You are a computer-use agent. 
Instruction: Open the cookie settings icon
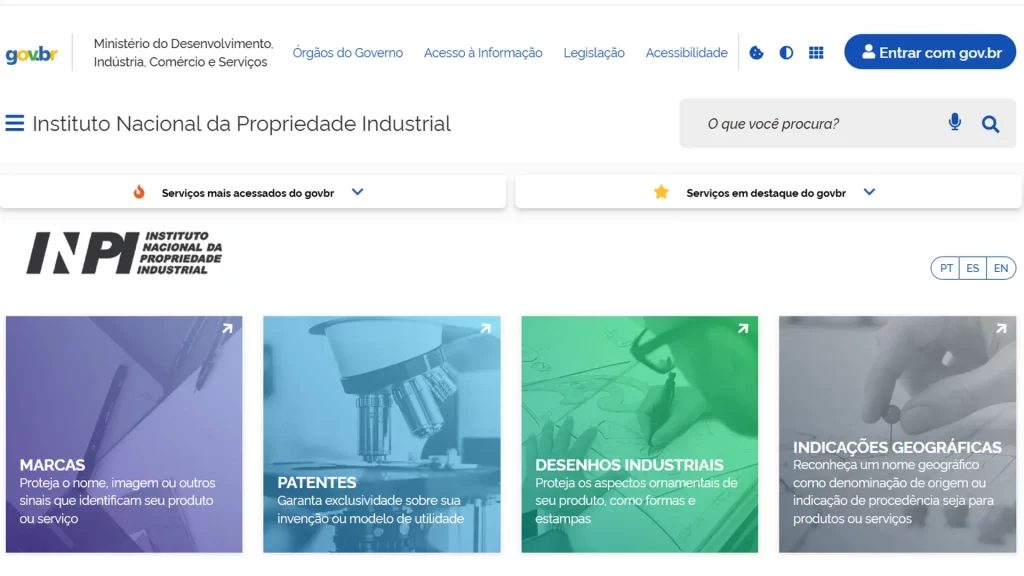click(756, 53)
